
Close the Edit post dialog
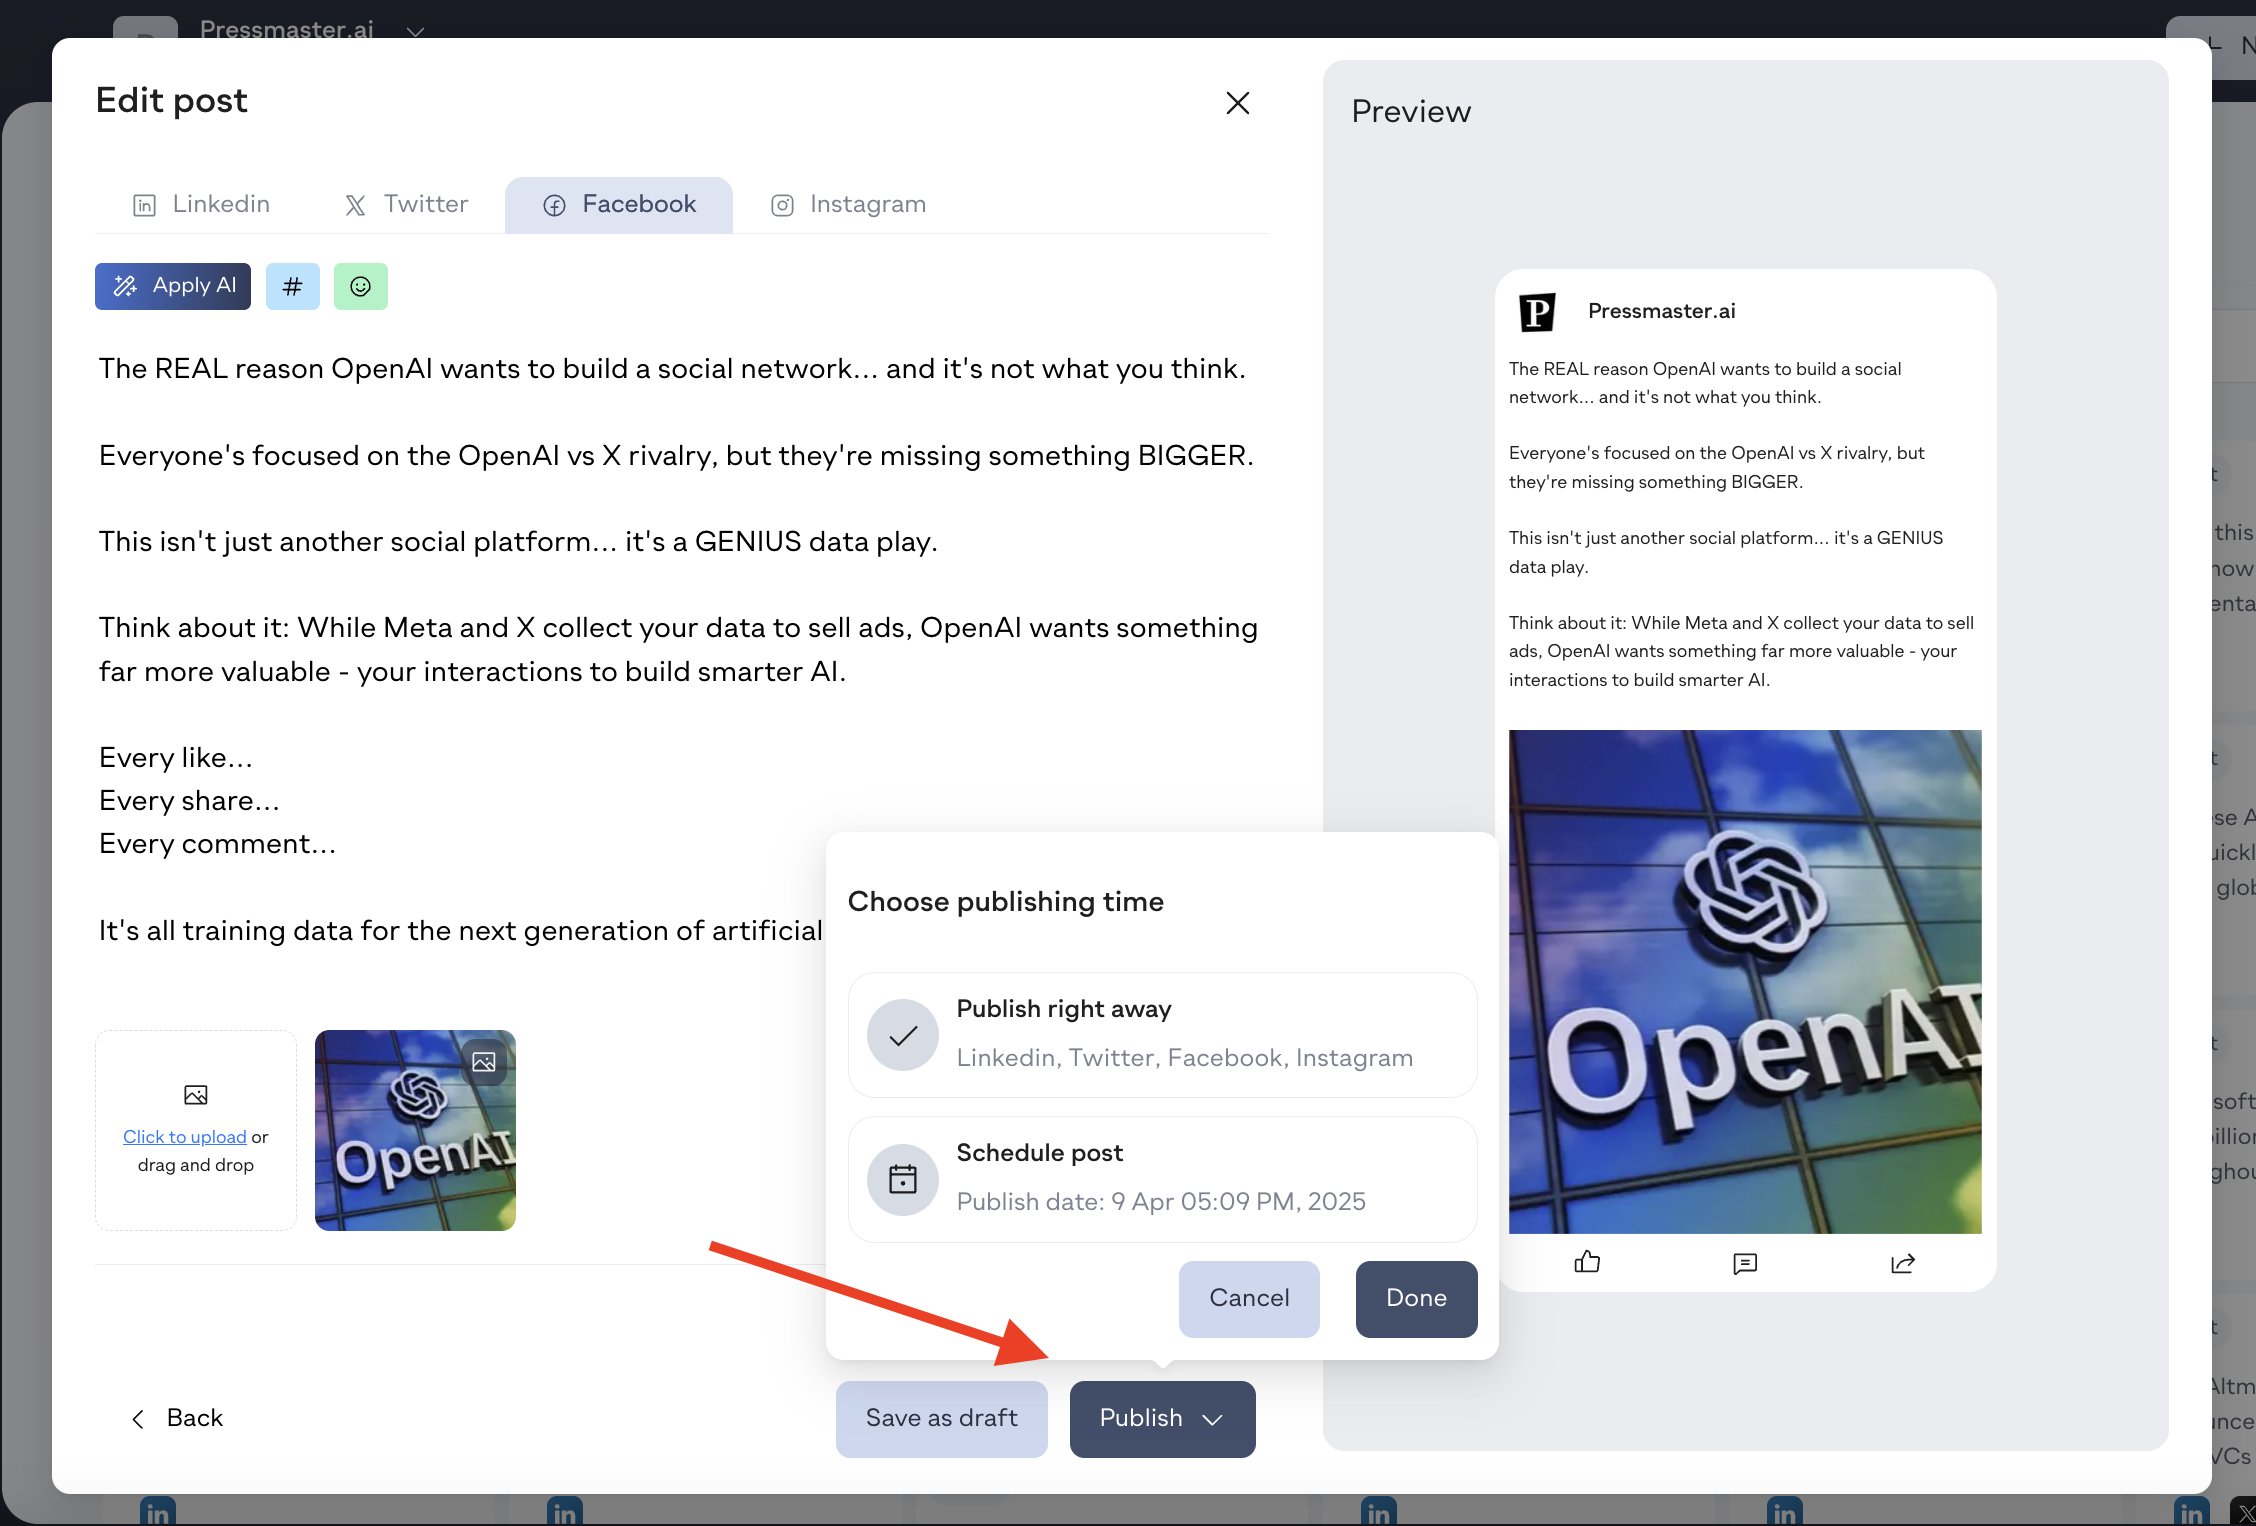(x=1238, y=103)
